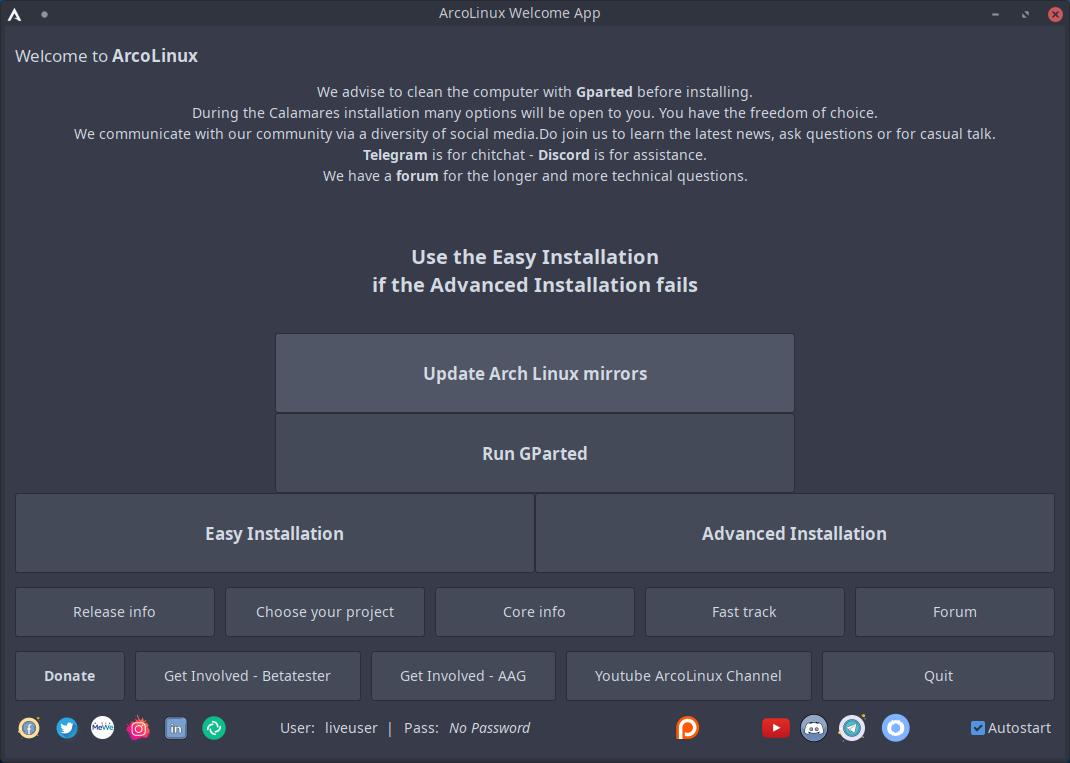Run GParted before installing

click(x=534, y=453)
